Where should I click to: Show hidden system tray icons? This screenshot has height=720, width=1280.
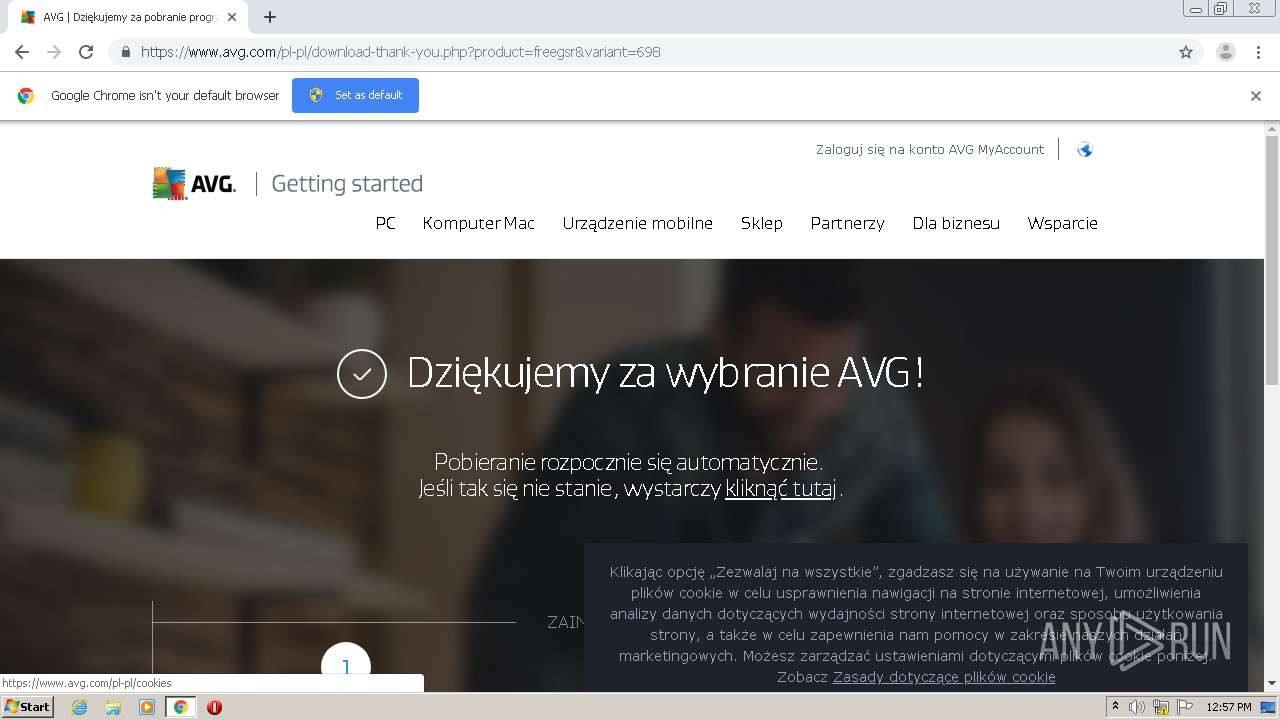point(1115,707)
